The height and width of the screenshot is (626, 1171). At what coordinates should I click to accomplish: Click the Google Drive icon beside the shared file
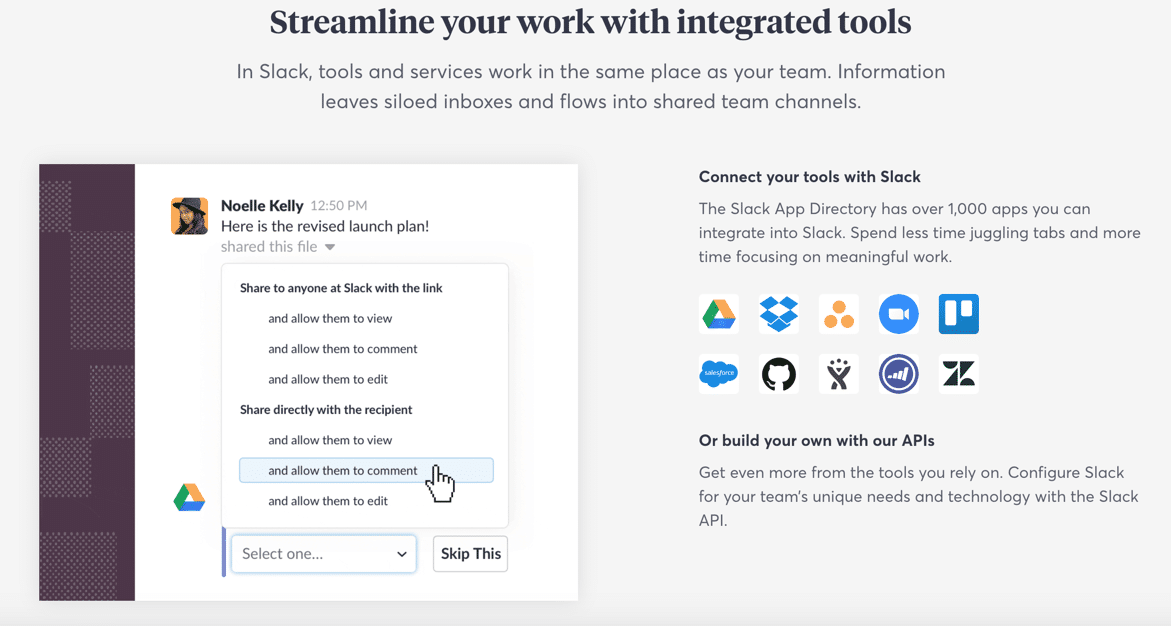click(x=189, y=497)
